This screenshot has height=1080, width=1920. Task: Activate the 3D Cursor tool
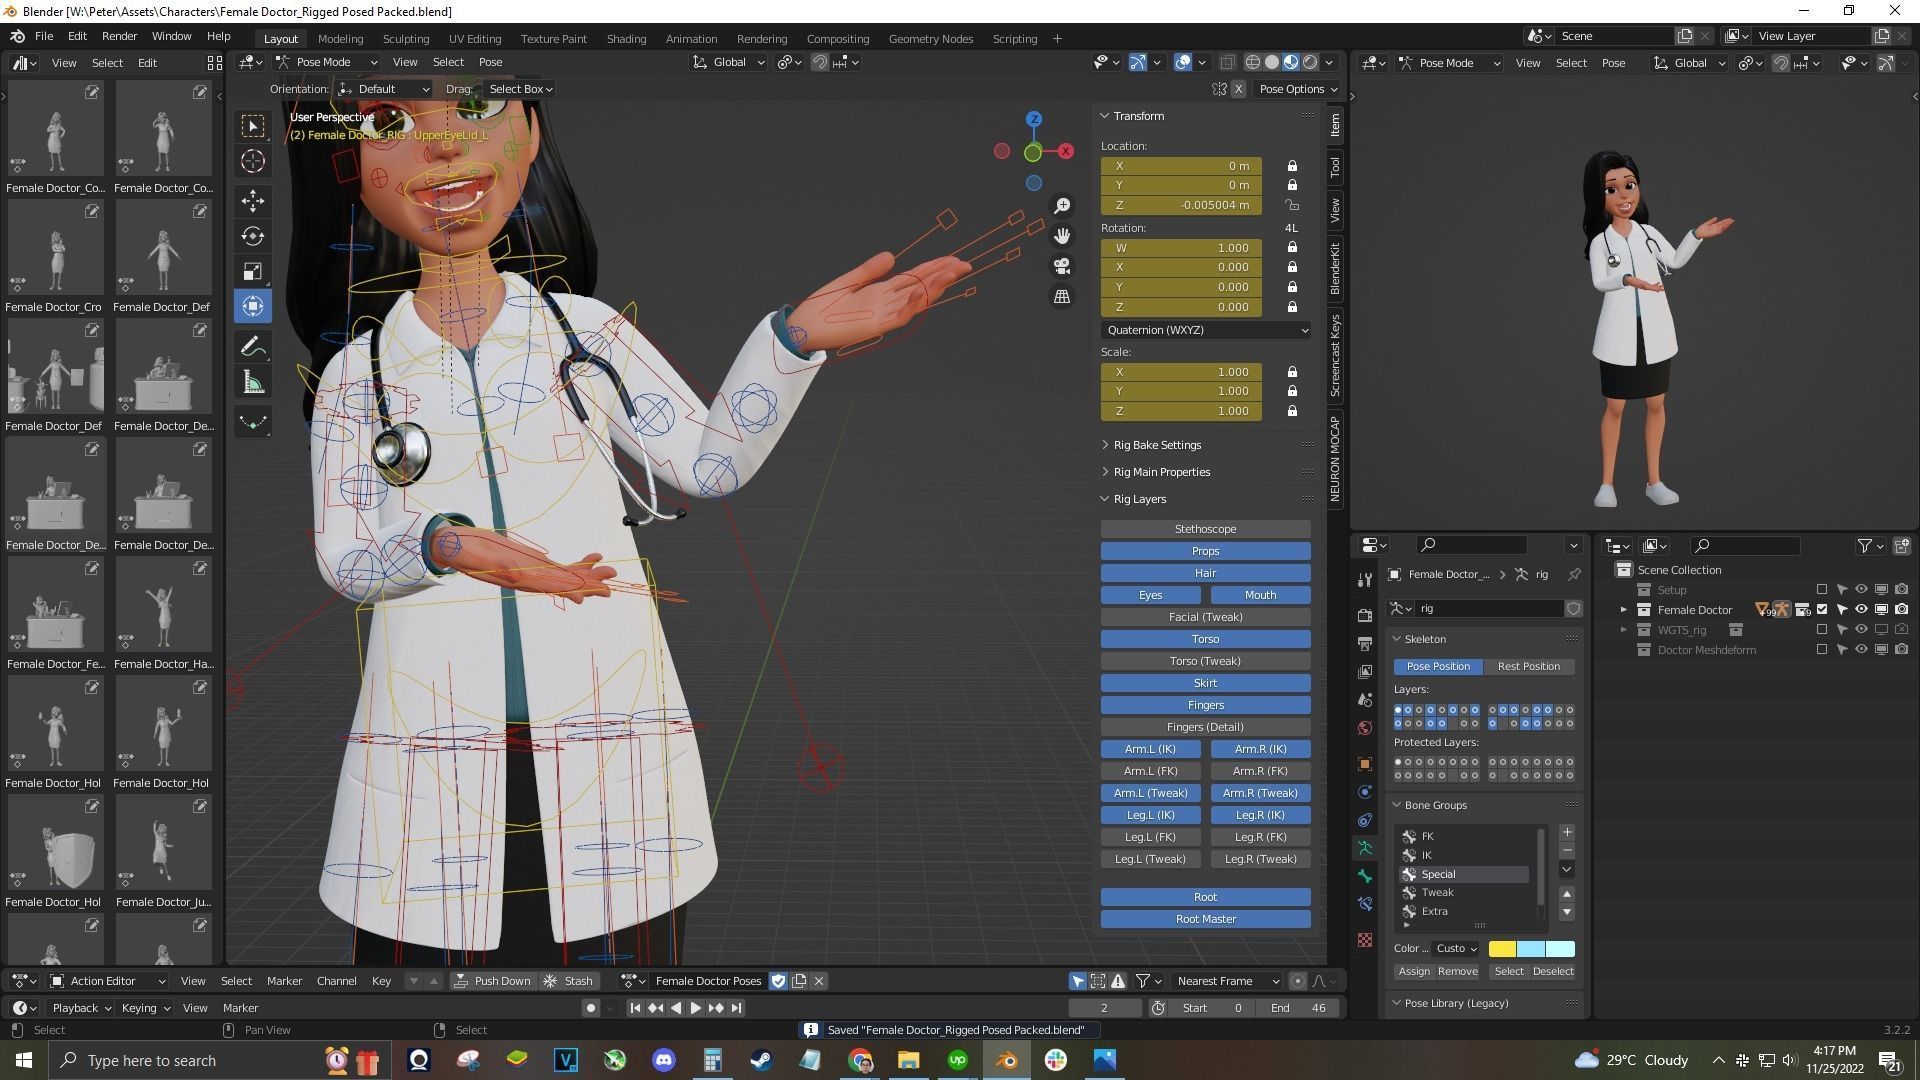pyautogui.click(x=253, y=161)
